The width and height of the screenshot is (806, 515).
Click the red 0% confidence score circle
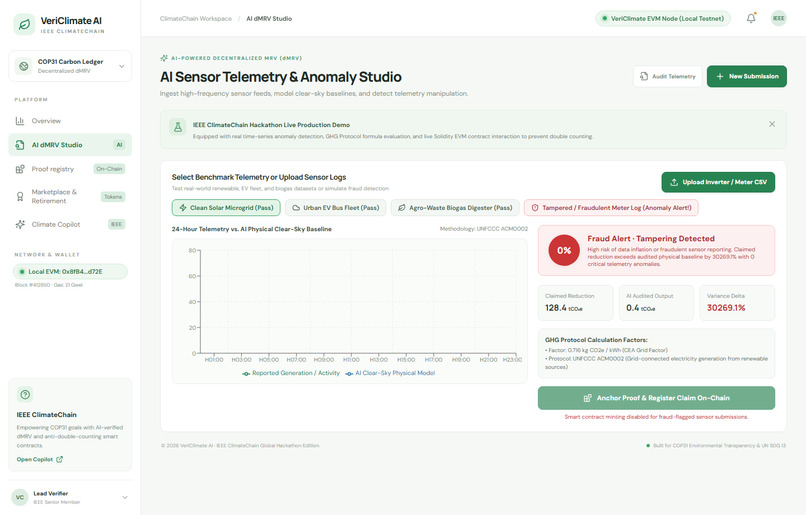(x=564, y=250)
